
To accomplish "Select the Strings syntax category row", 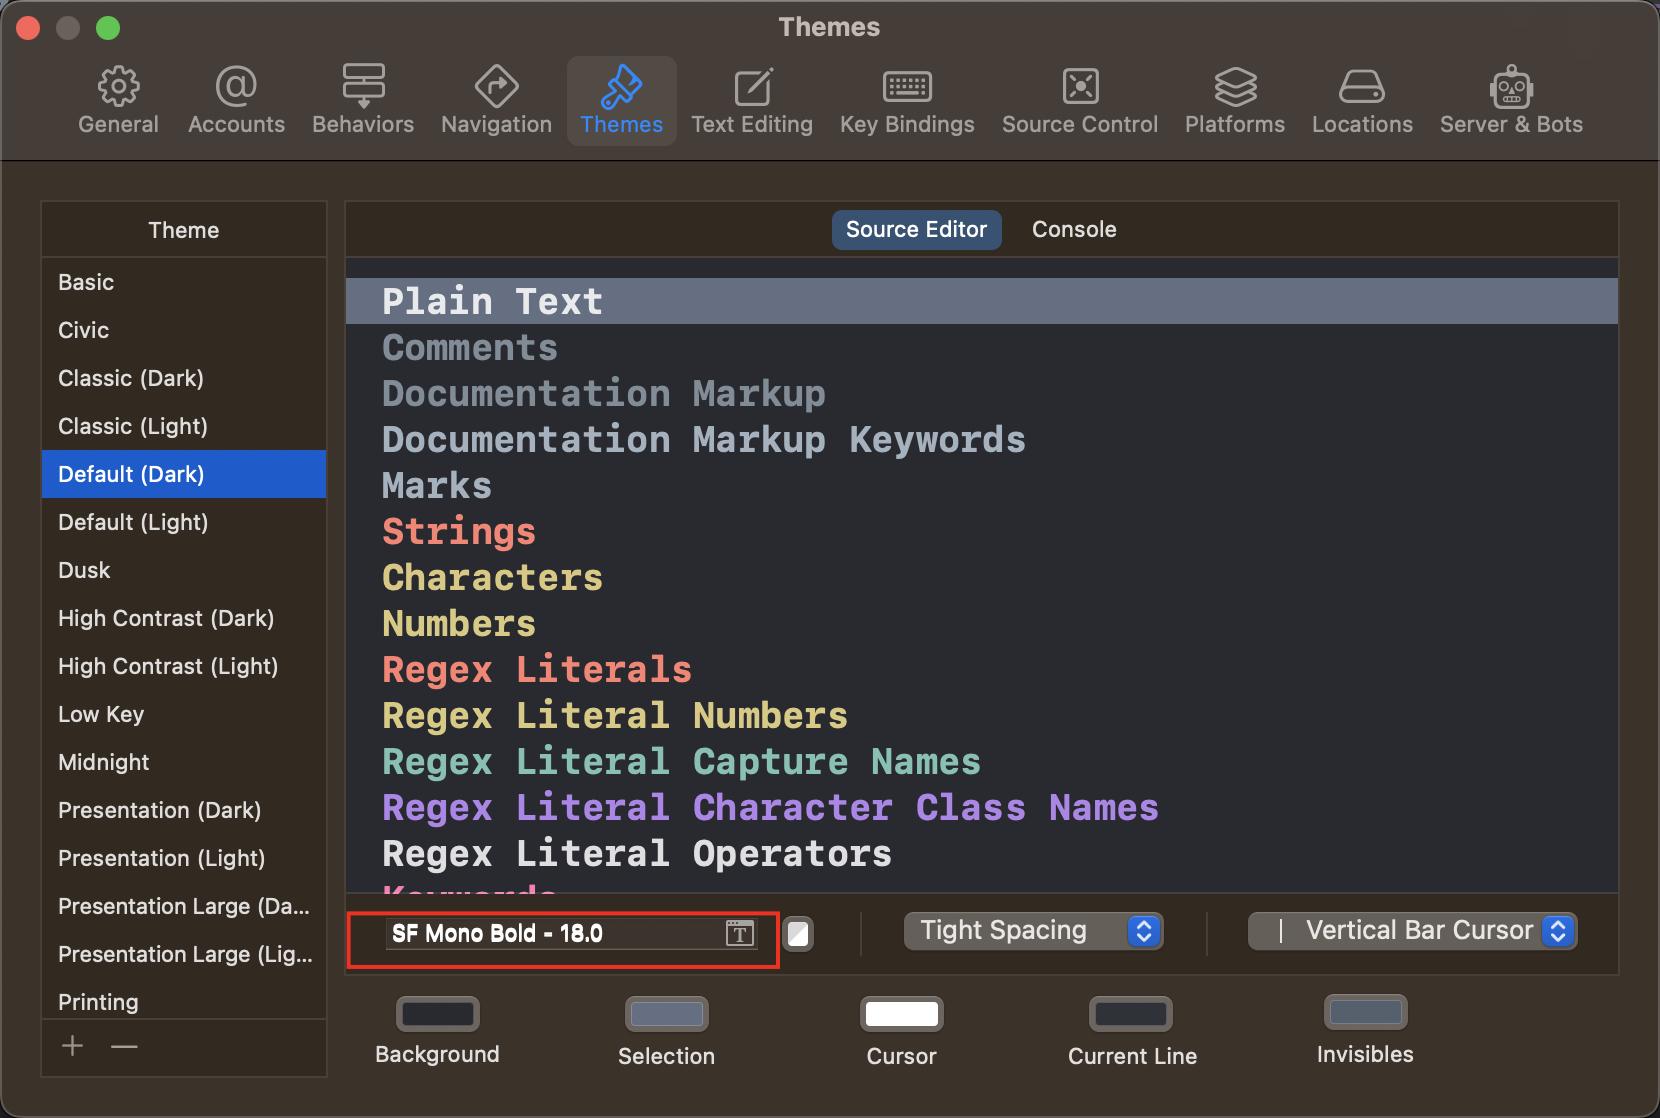I will coord(459,532).
